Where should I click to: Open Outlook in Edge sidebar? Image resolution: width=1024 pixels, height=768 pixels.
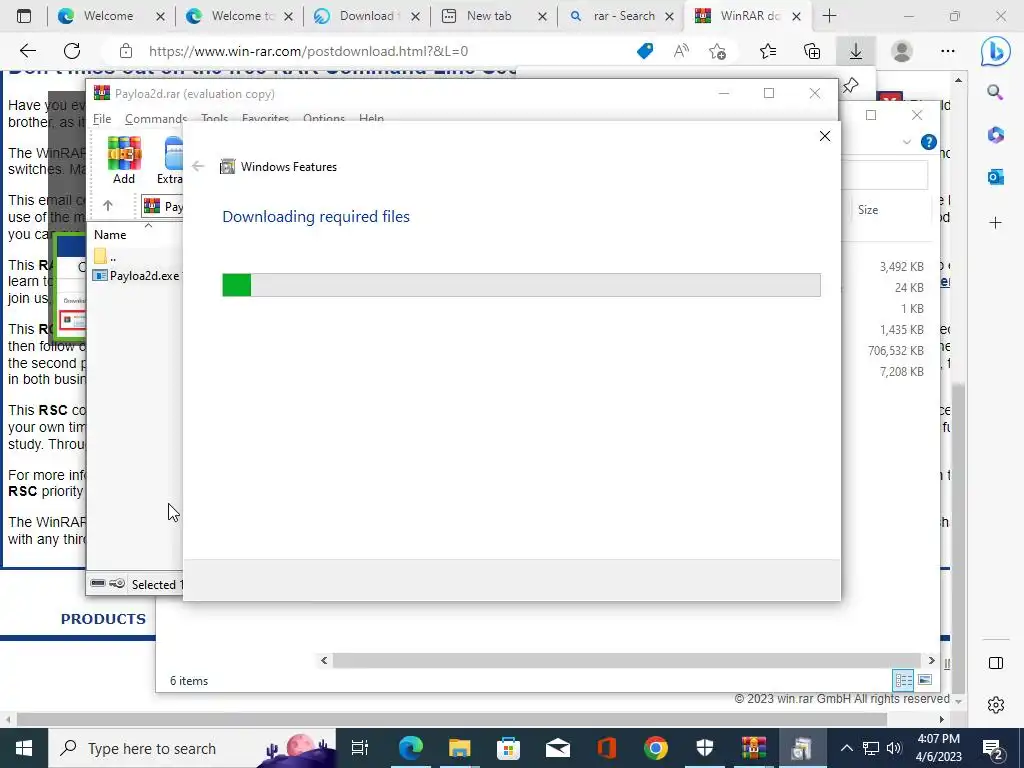995,176
